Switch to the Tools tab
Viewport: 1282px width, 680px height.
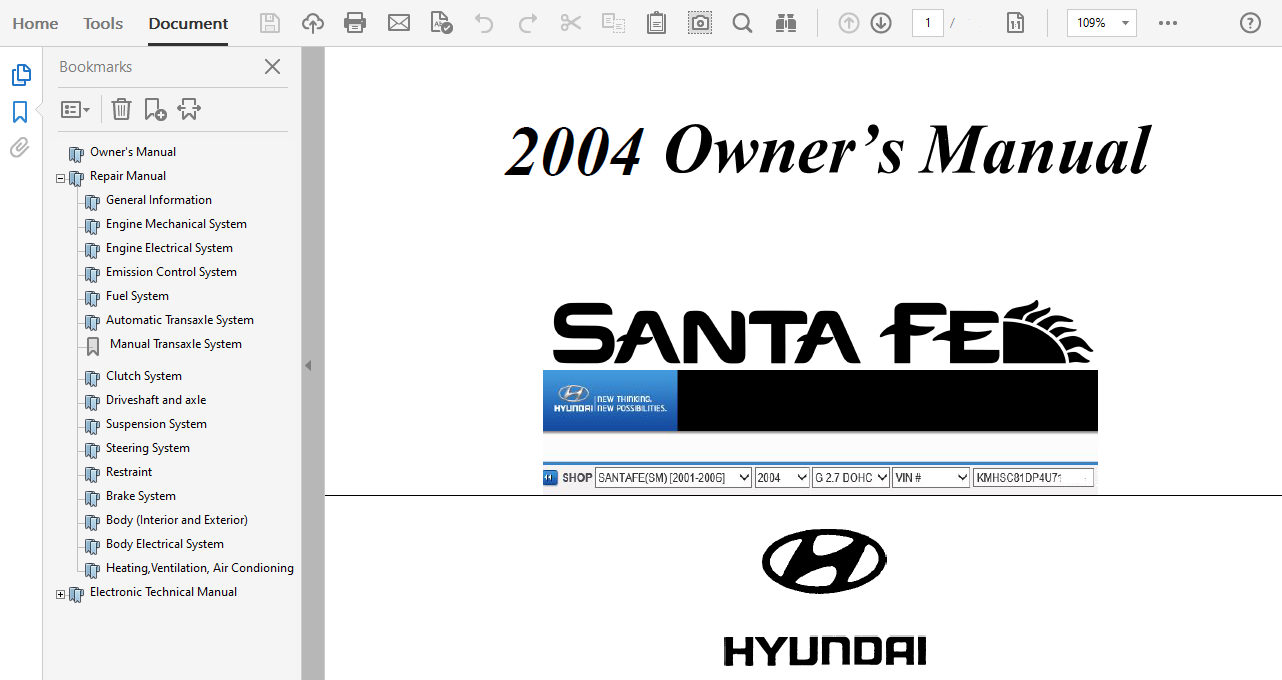[x=103, y=23]
